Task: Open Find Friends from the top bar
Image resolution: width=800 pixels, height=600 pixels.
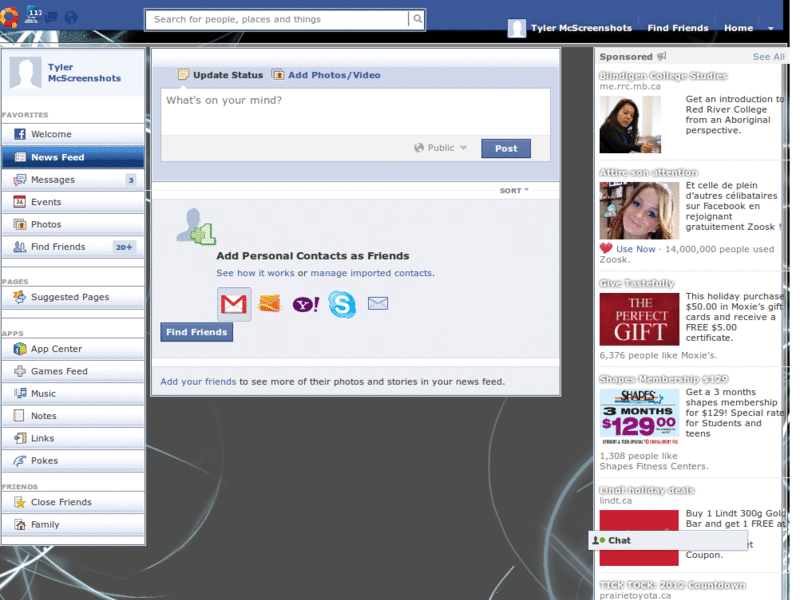Action: pyautogui.click(x=678, y=28)
